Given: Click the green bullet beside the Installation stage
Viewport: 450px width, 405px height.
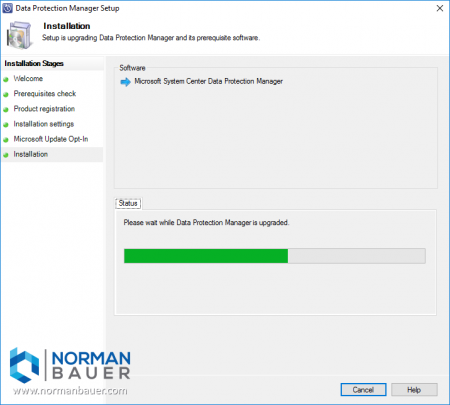Looking at the screenshot, I should click(x=6, y=155).
